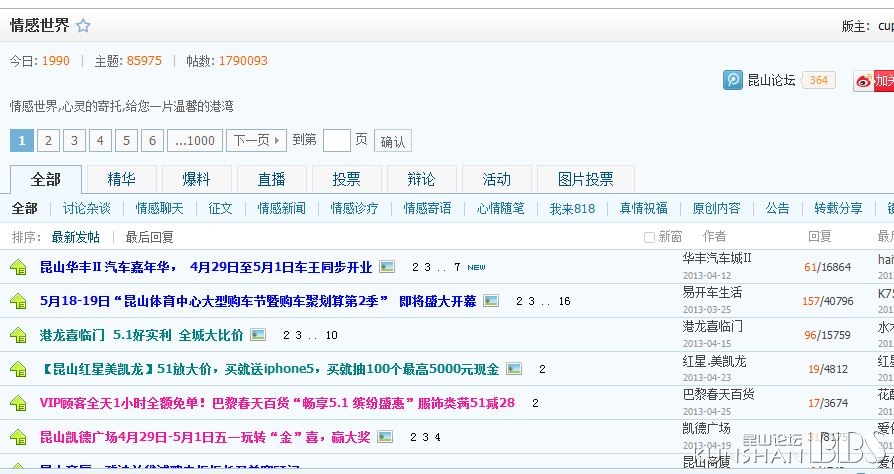This screenshot has width=894, height=474.
Task: Click the page number input box
Action: pos(336,141)
